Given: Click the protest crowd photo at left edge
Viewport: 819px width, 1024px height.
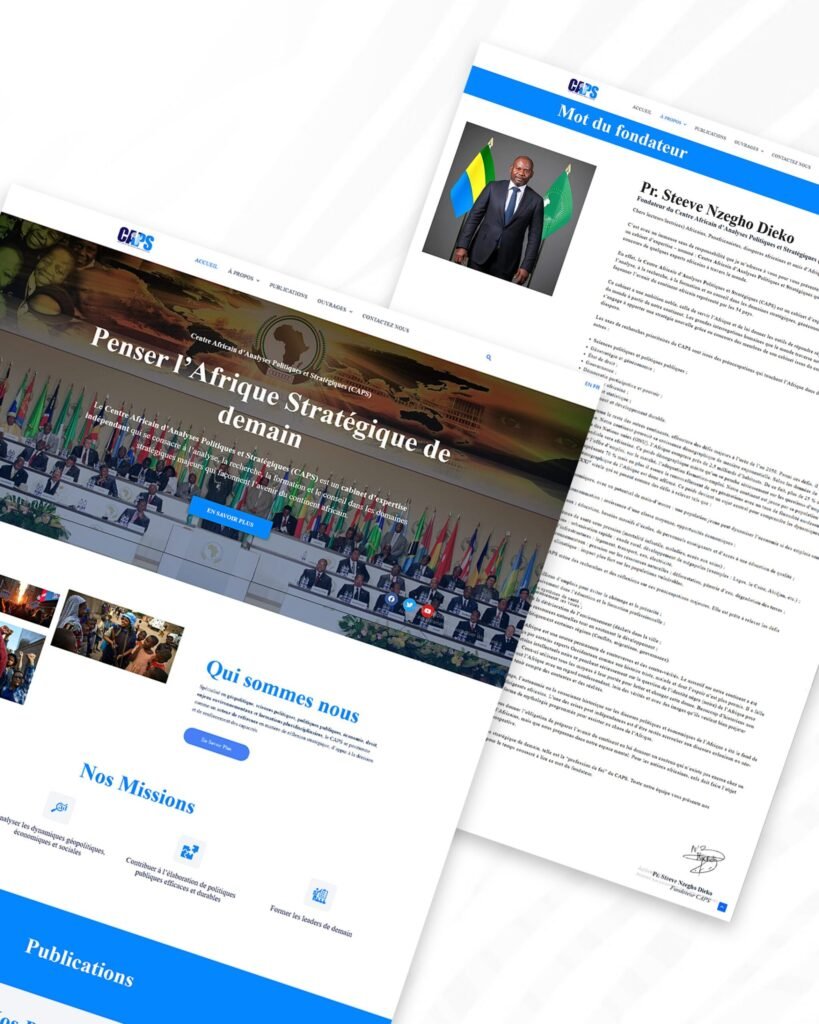Looking at the screenshot, I should pyautogui.click(x=20, y=662).
